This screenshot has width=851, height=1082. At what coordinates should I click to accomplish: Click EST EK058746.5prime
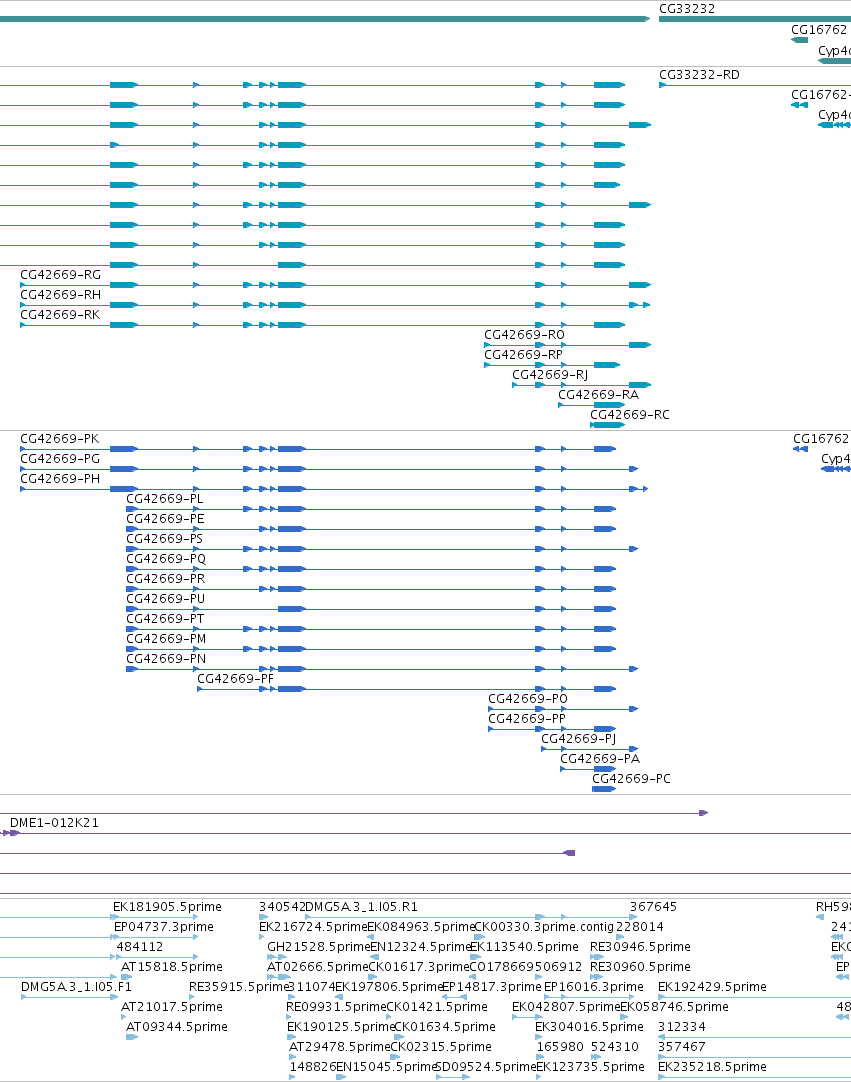coord(674,1007)
